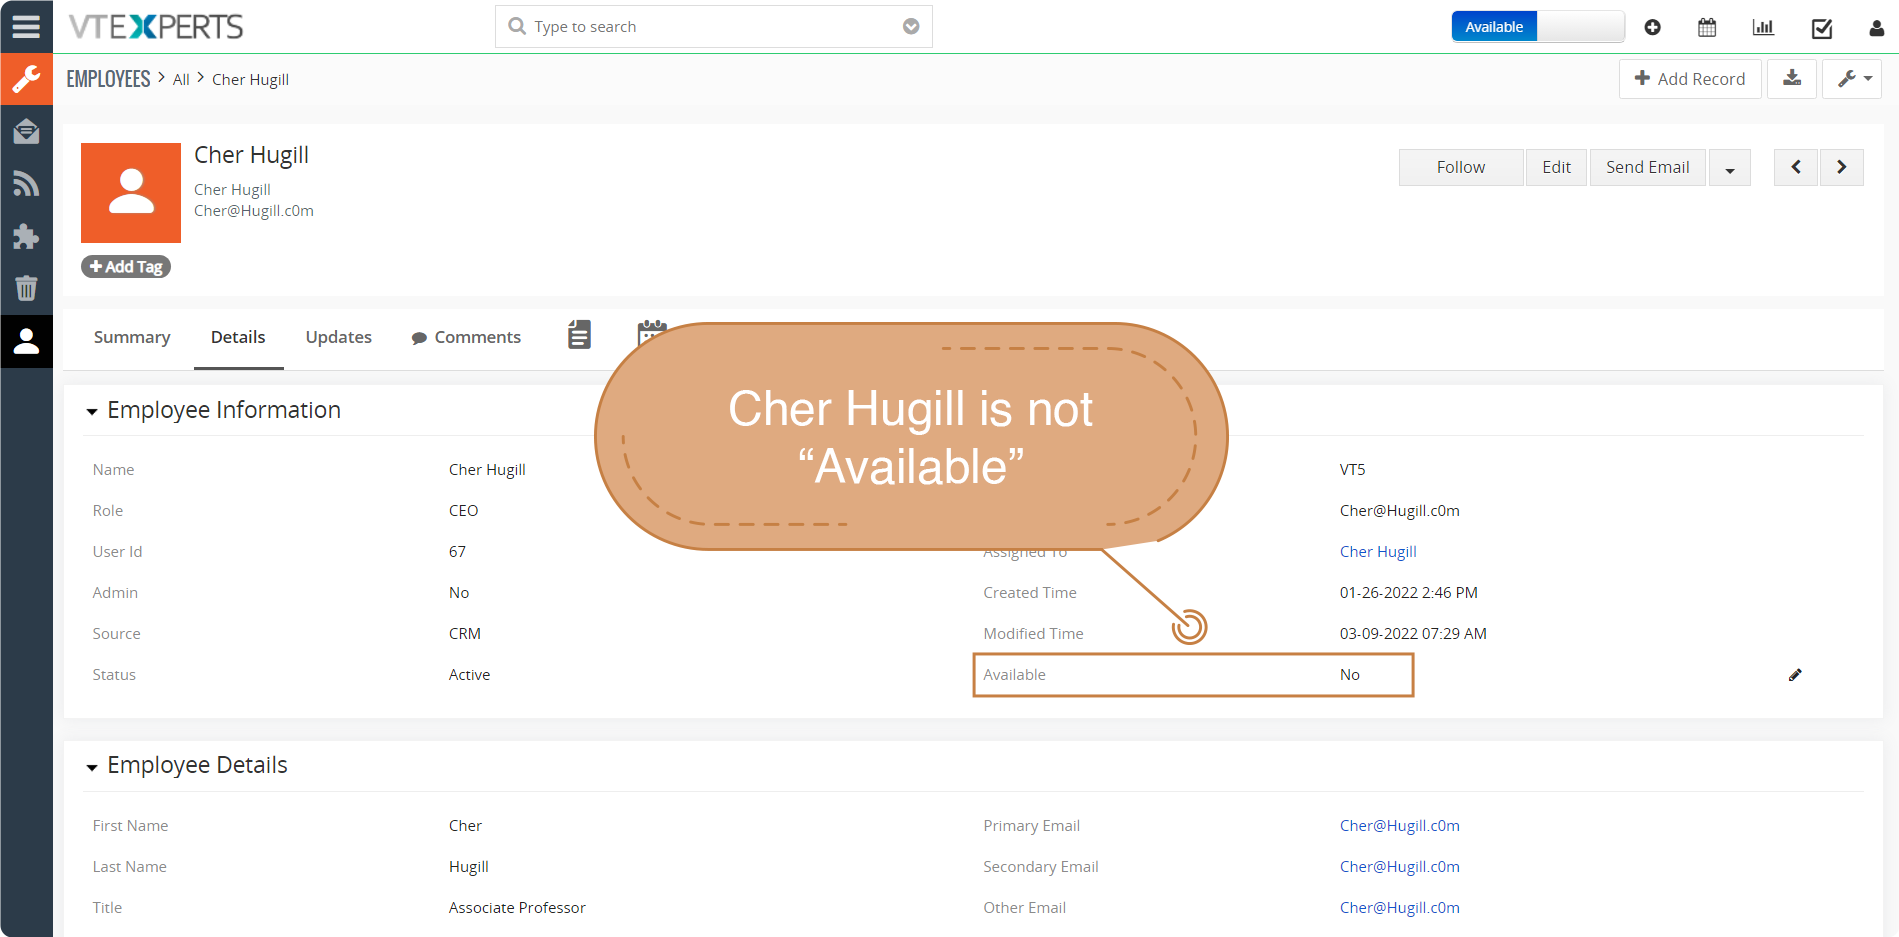
Task: Open the Secondary Email address link
Action: (1400, 867)
